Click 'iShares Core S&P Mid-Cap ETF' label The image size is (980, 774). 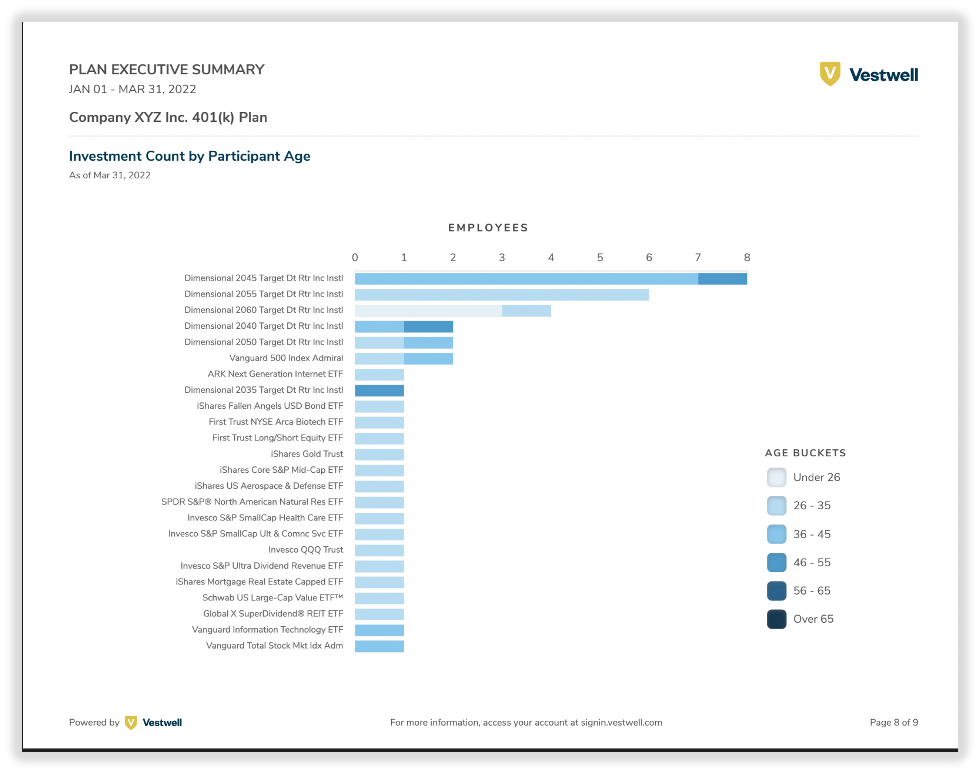click(x=281, y=470)
